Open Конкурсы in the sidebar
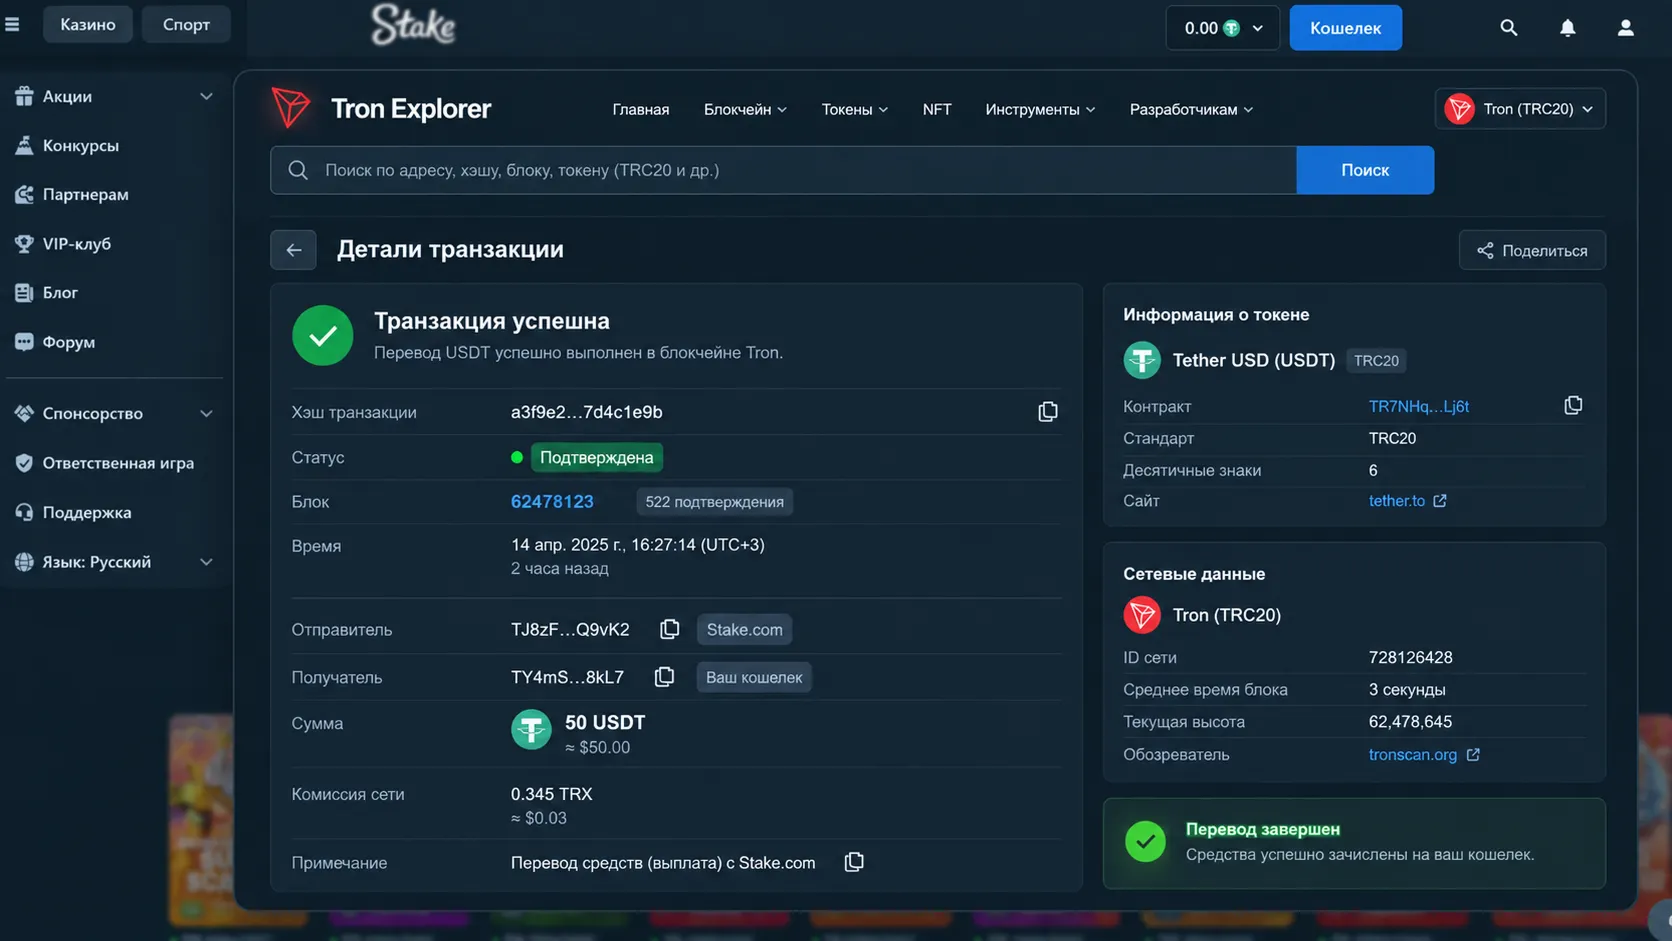The width and height of the screenshot is (1672, 941). pos(81,145)
